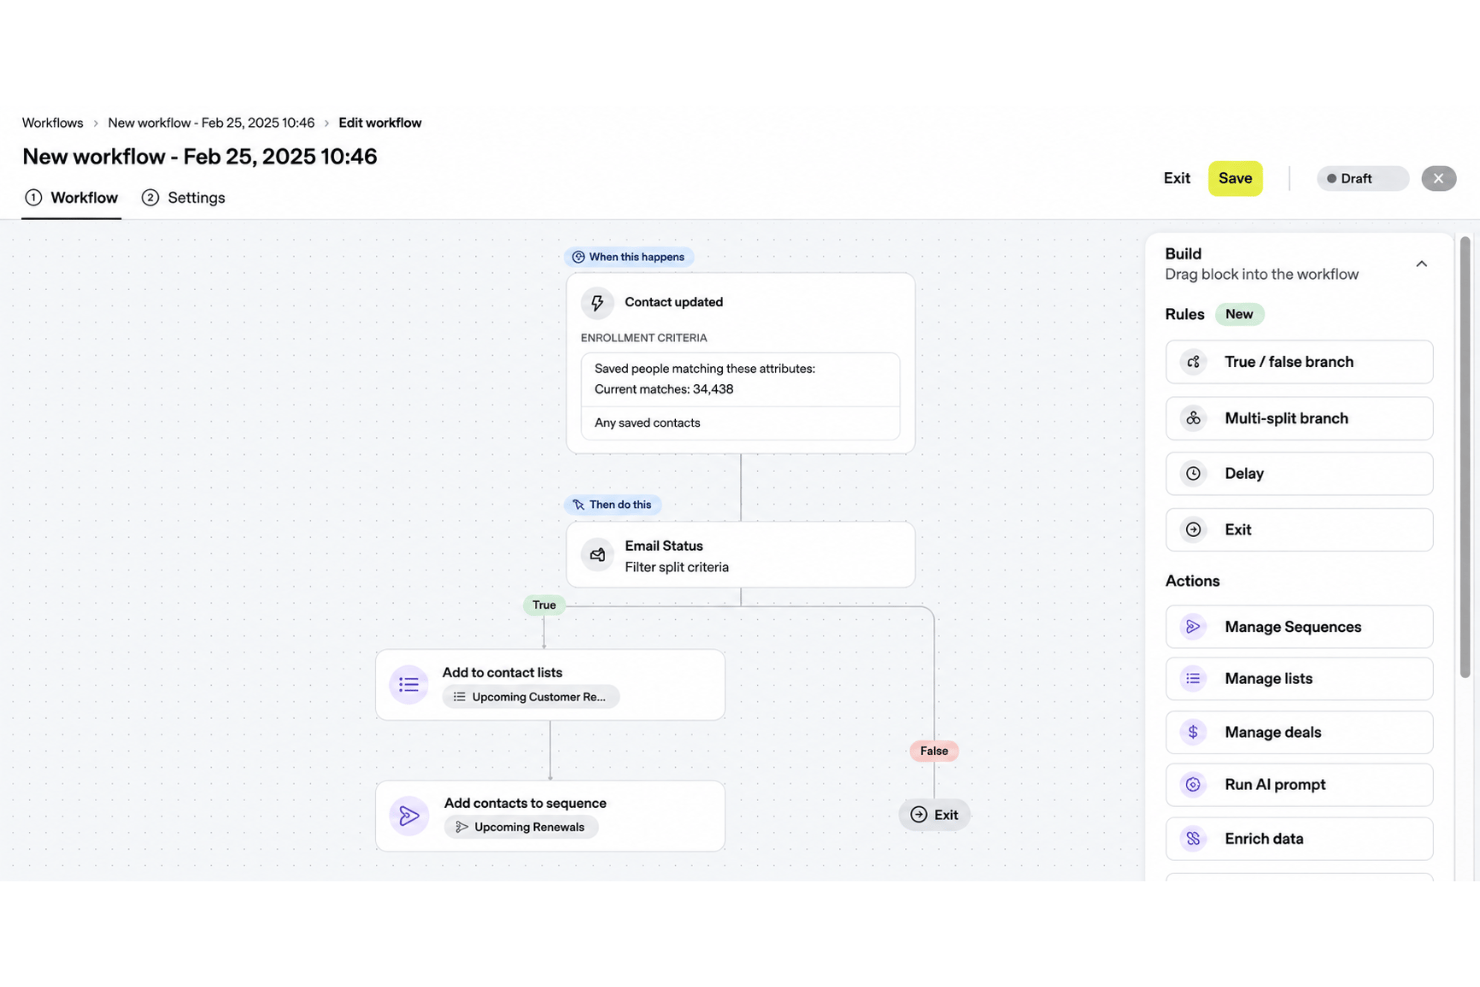Click the Manage lists icon
The width and height of the screenshot is (1480, 987).
tap(1193, 679)
